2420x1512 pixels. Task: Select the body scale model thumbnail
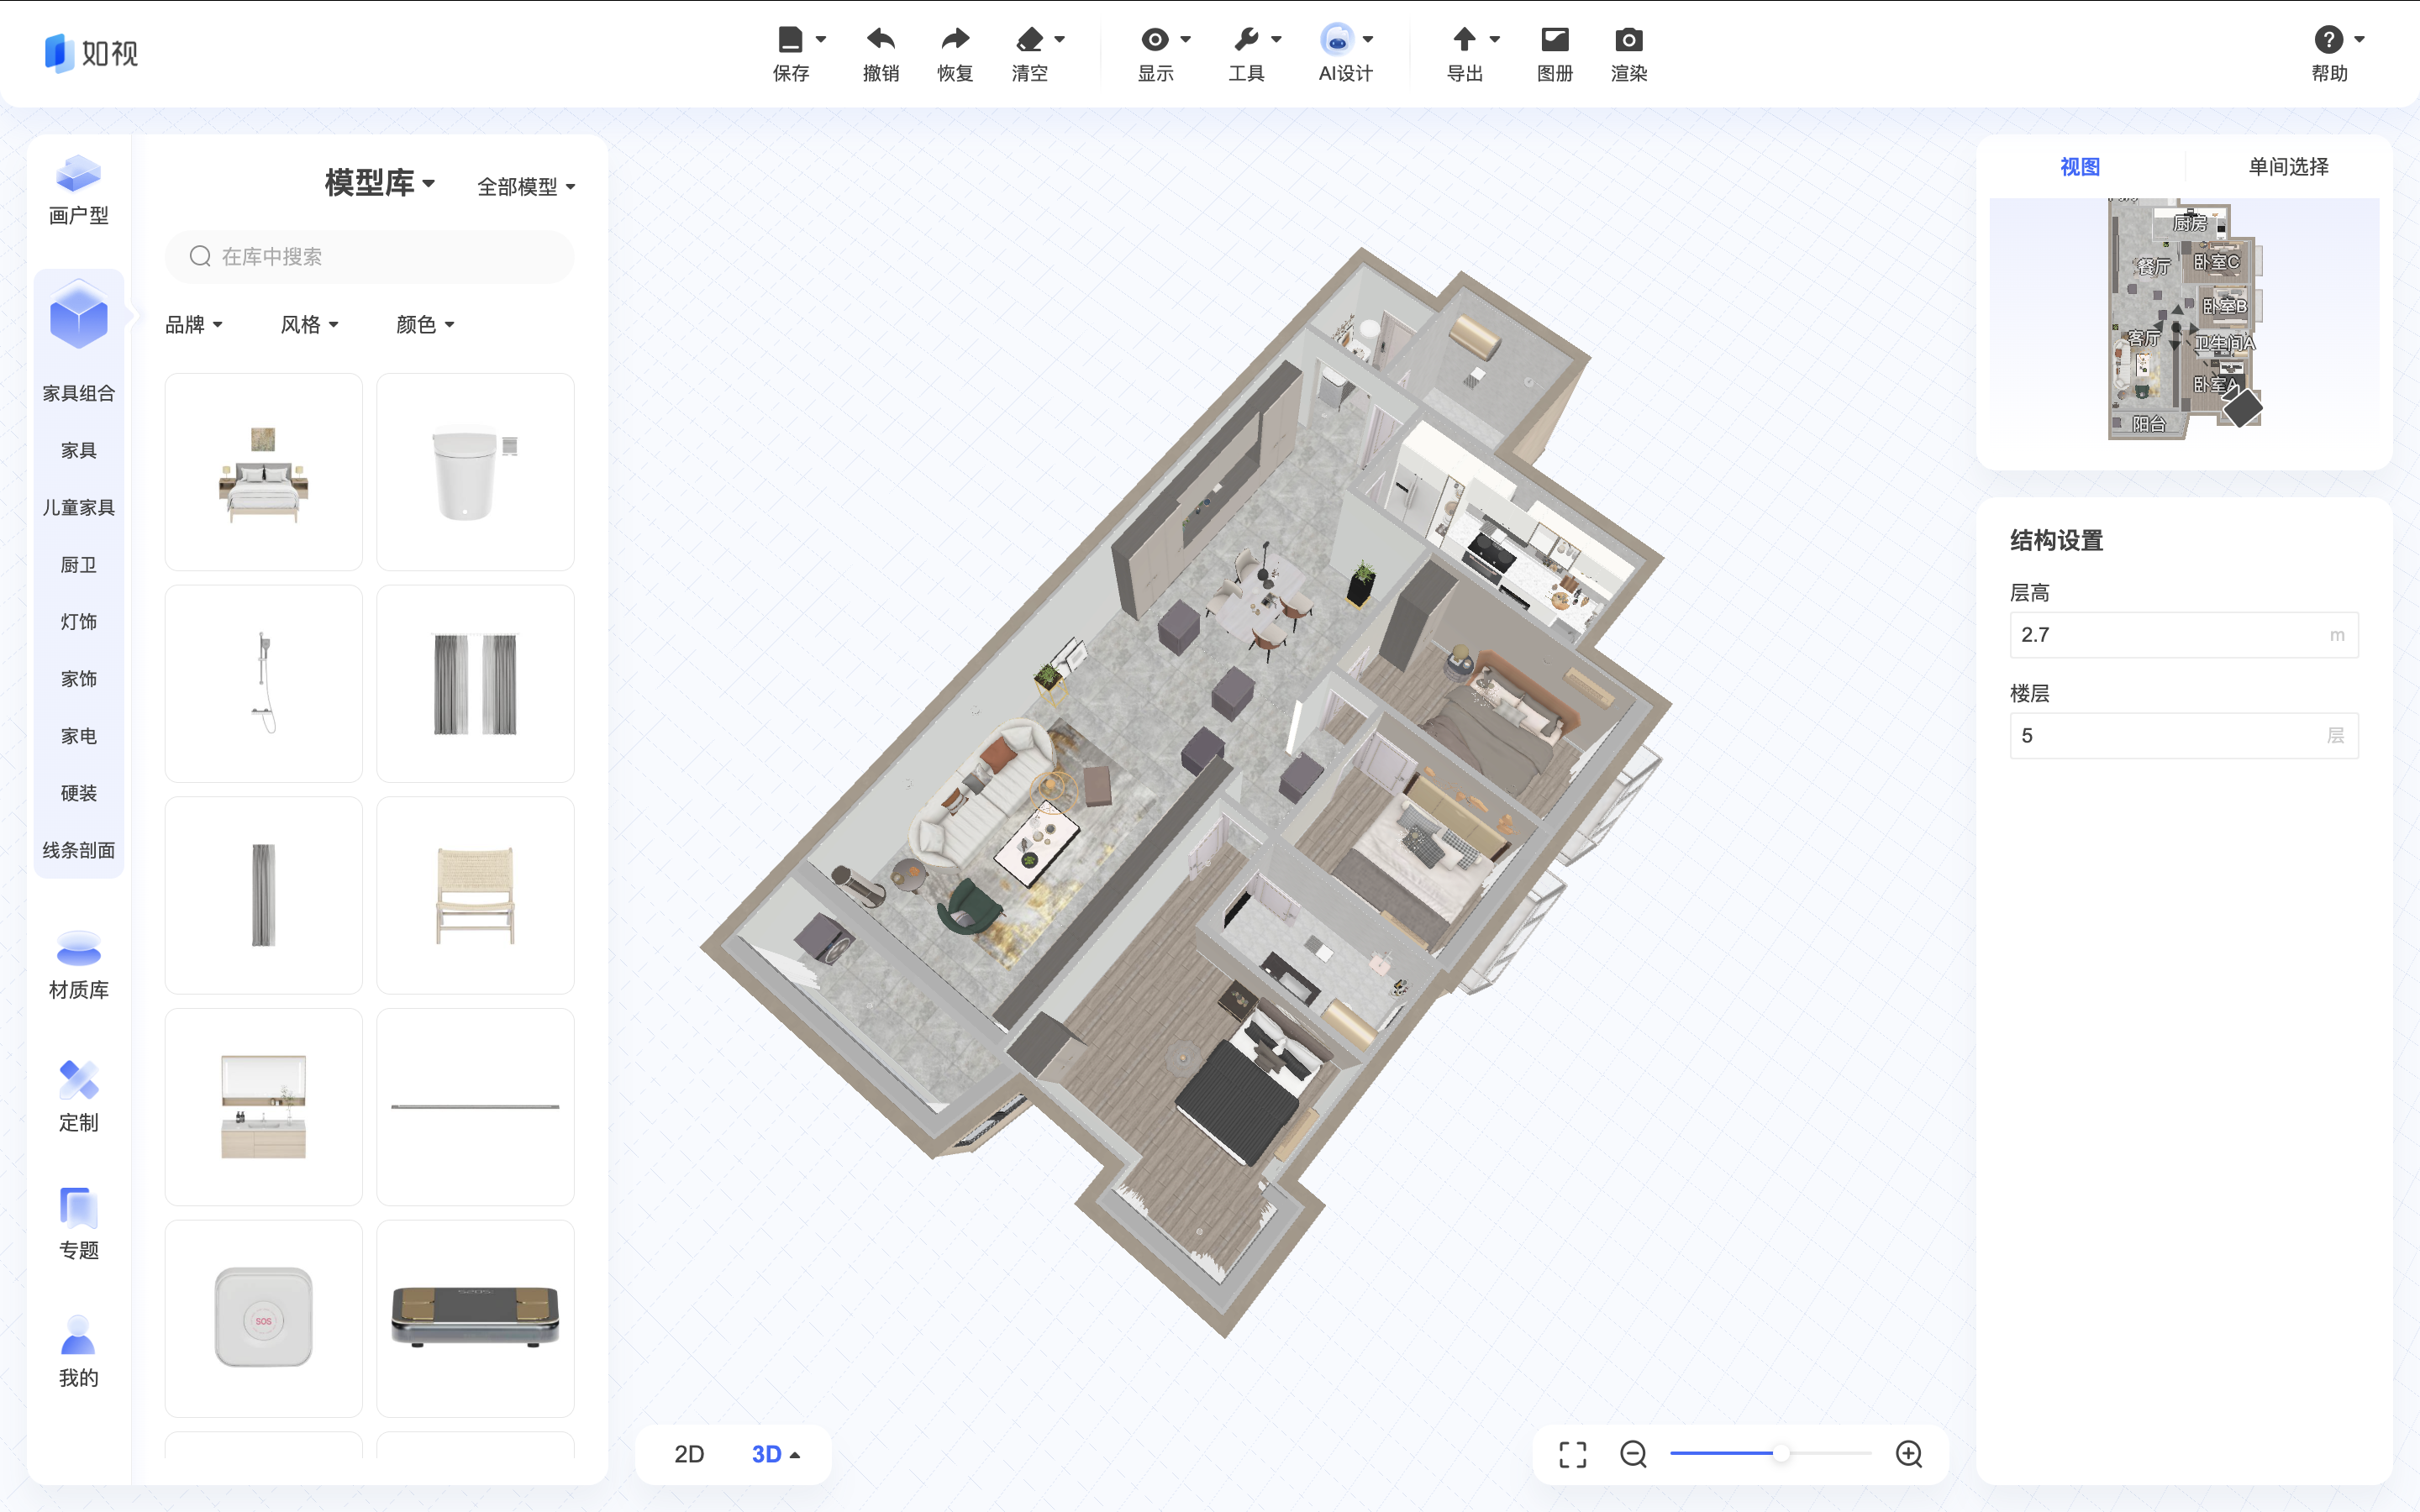(x=475, y=1318)
